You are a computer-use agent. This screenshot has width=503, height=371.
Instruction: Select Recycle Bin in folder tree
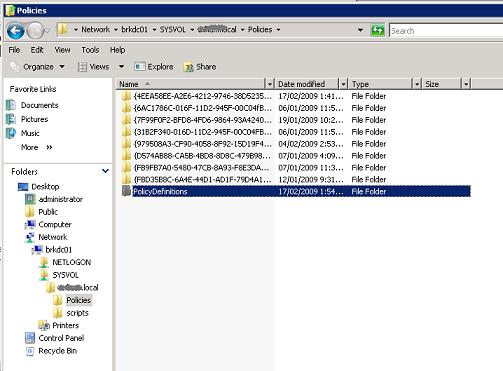(57, 351)
